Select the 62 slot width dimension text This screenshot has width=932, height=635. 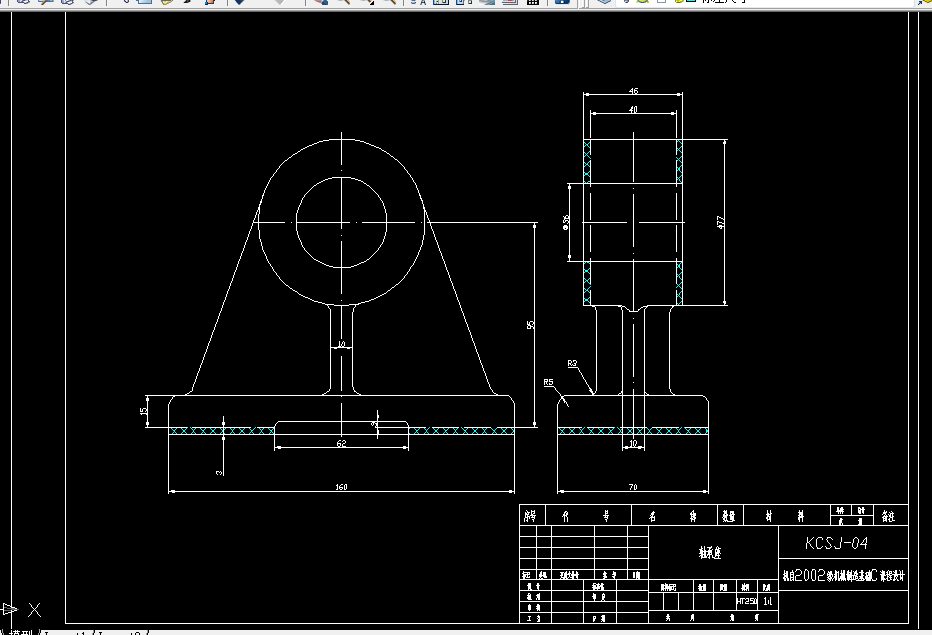341,444
